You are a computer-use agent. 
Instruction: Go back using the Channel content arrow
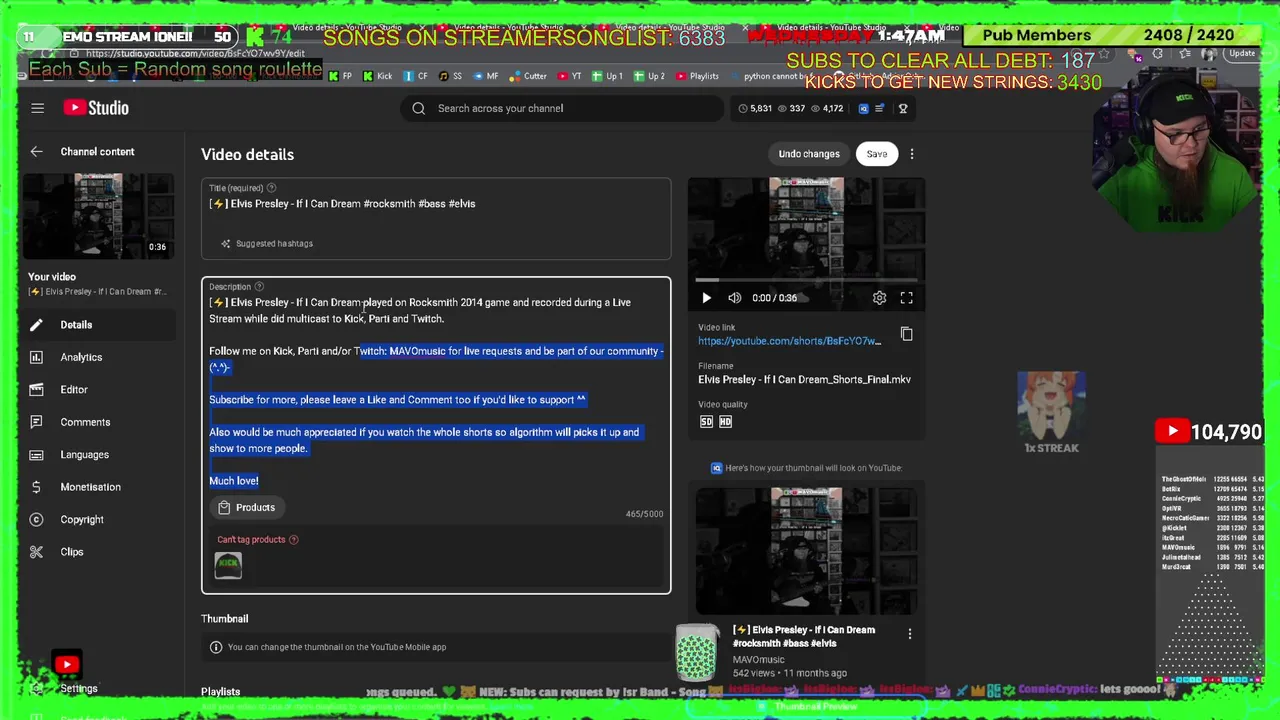coord(36,152)
